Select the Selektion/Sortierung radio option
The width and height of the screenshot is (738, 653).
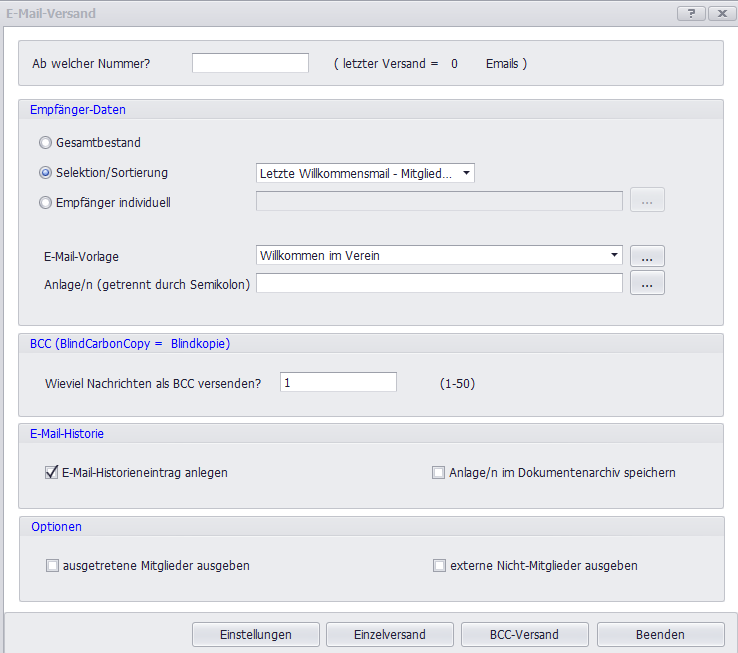[x=45, y=173]
